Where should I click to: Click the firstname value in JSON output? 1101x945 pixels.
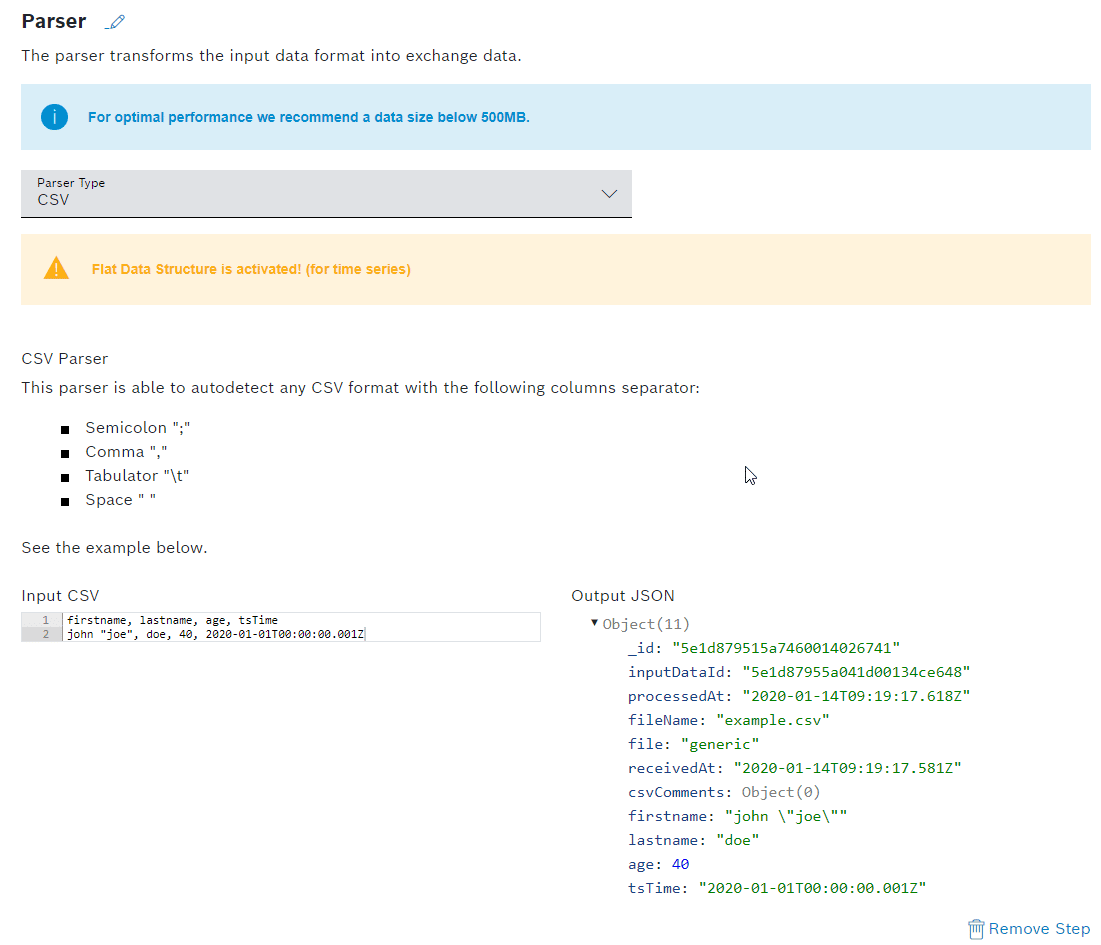pyautogui.click(x=786, y=816)
